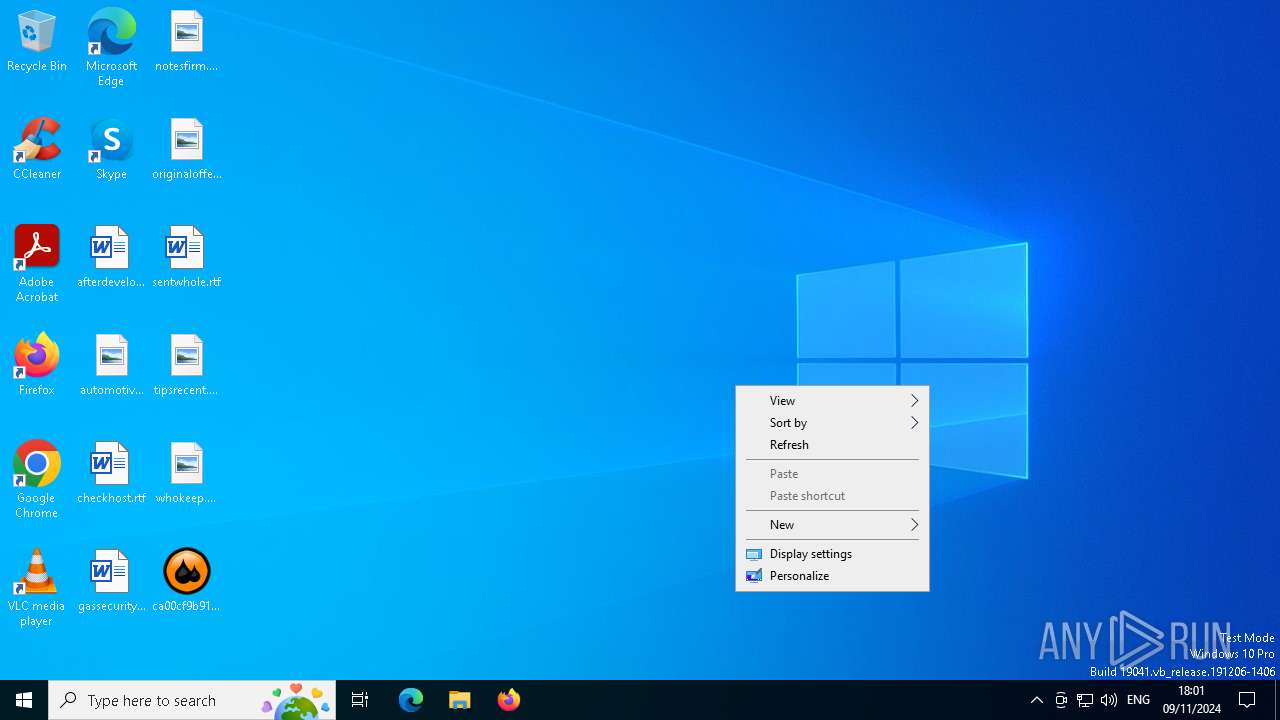Screen dimensions: 1280x720
Task: Choose Refresh in the context menu
Action: pyautogui.click(x=832, y=445)
